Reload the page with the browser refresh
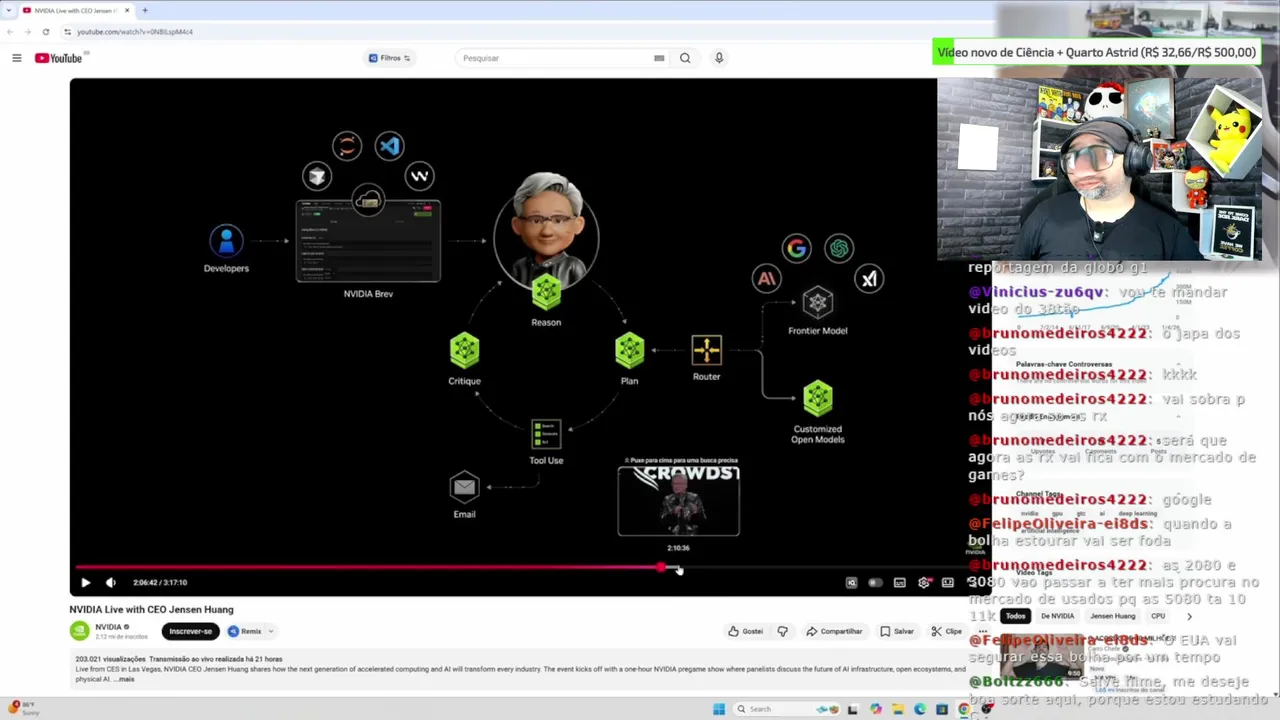 click(x=45, y=32)
